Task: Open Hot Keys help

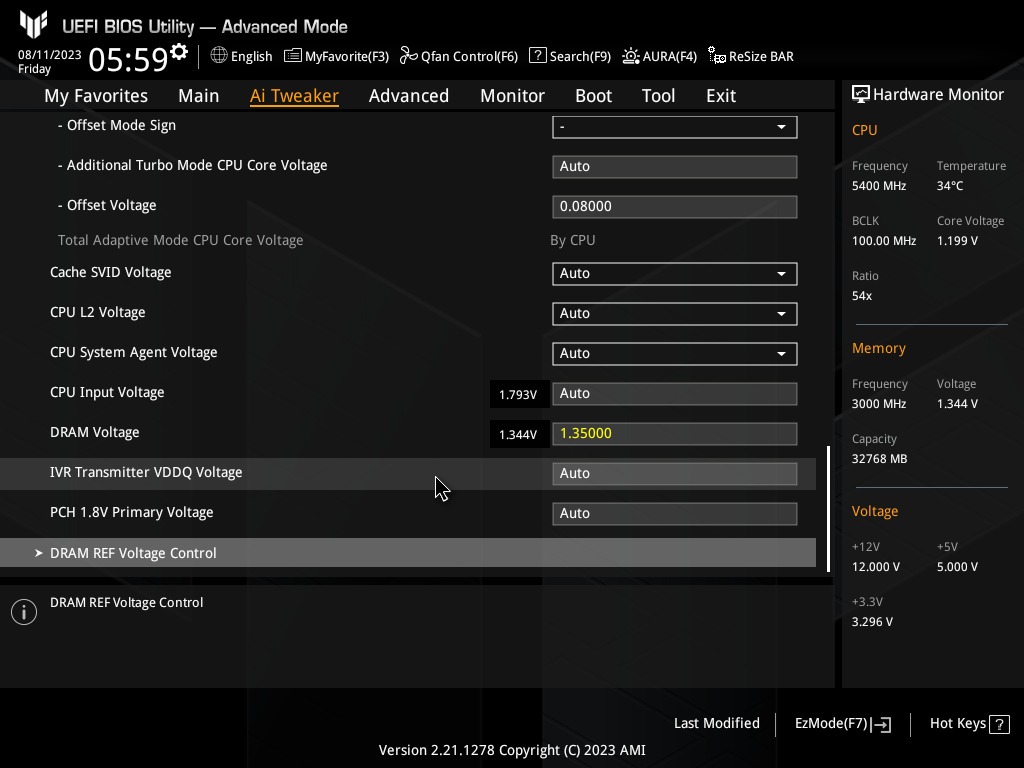Action: tap(970, 724)
